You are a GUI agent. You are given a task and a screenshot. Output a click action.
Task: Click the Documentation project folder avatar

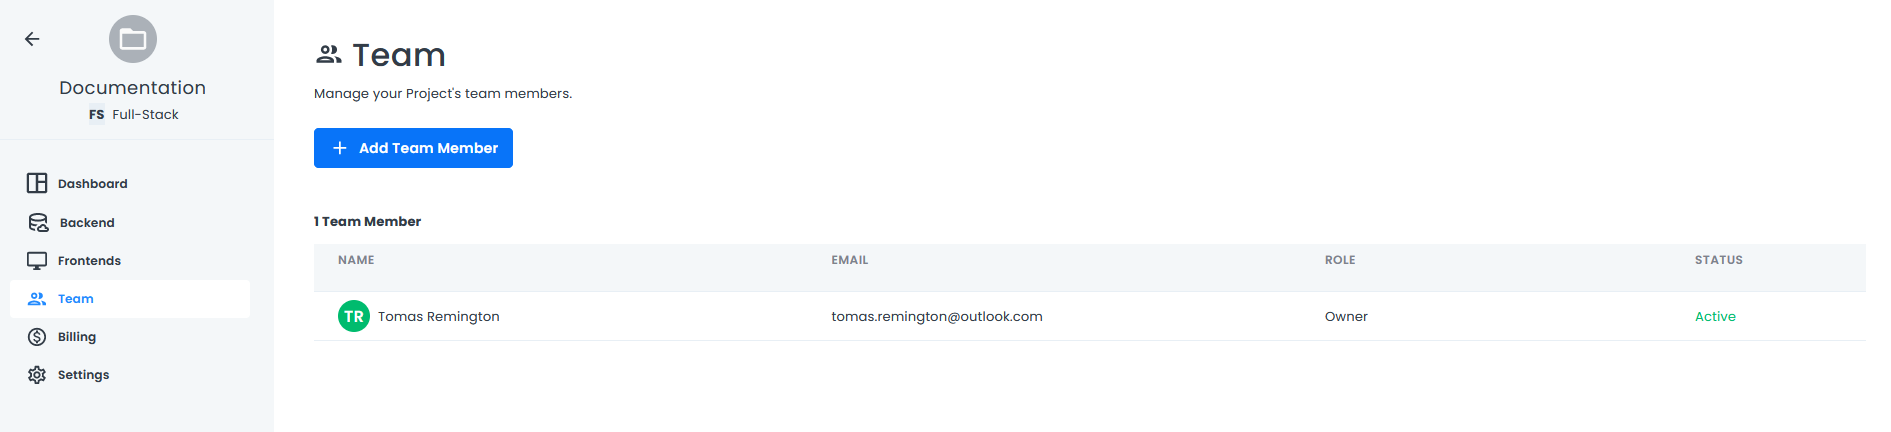[x=133, y=39]
